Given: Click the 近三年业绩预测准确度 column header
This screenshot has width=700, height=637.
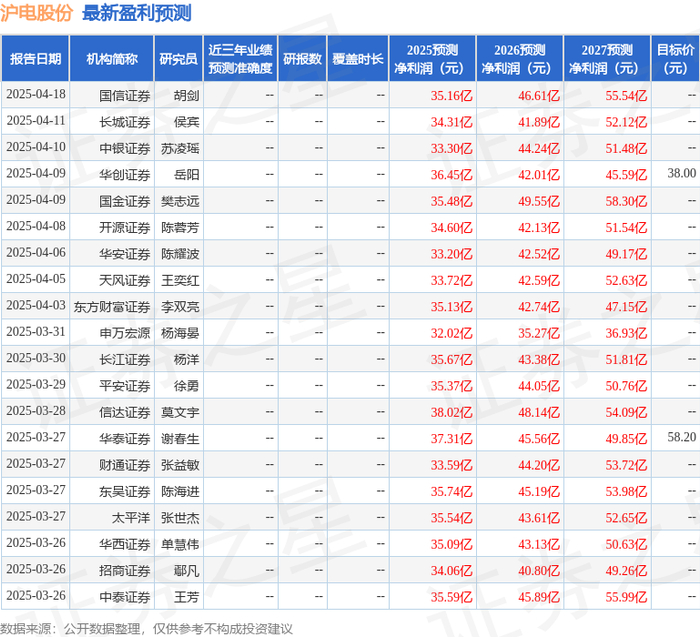Looking at the screenshot, I should (x=240, y=59).
